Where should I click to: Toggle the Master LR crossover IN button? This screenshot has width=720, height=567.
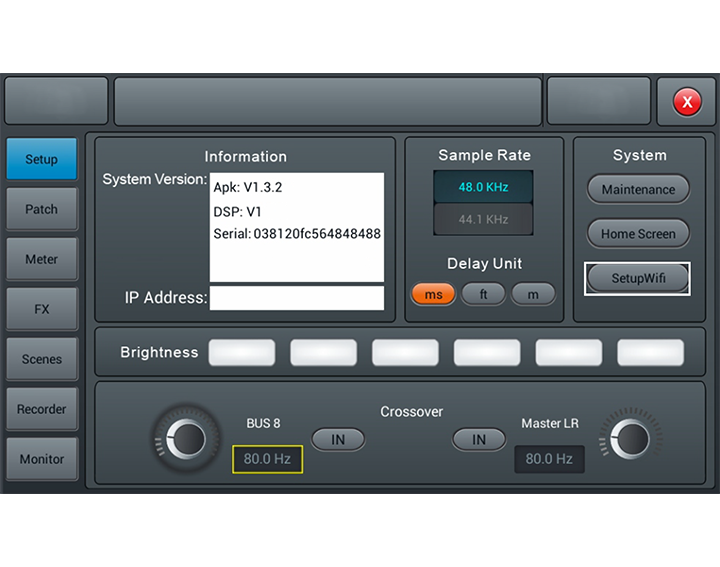(479, 439)
